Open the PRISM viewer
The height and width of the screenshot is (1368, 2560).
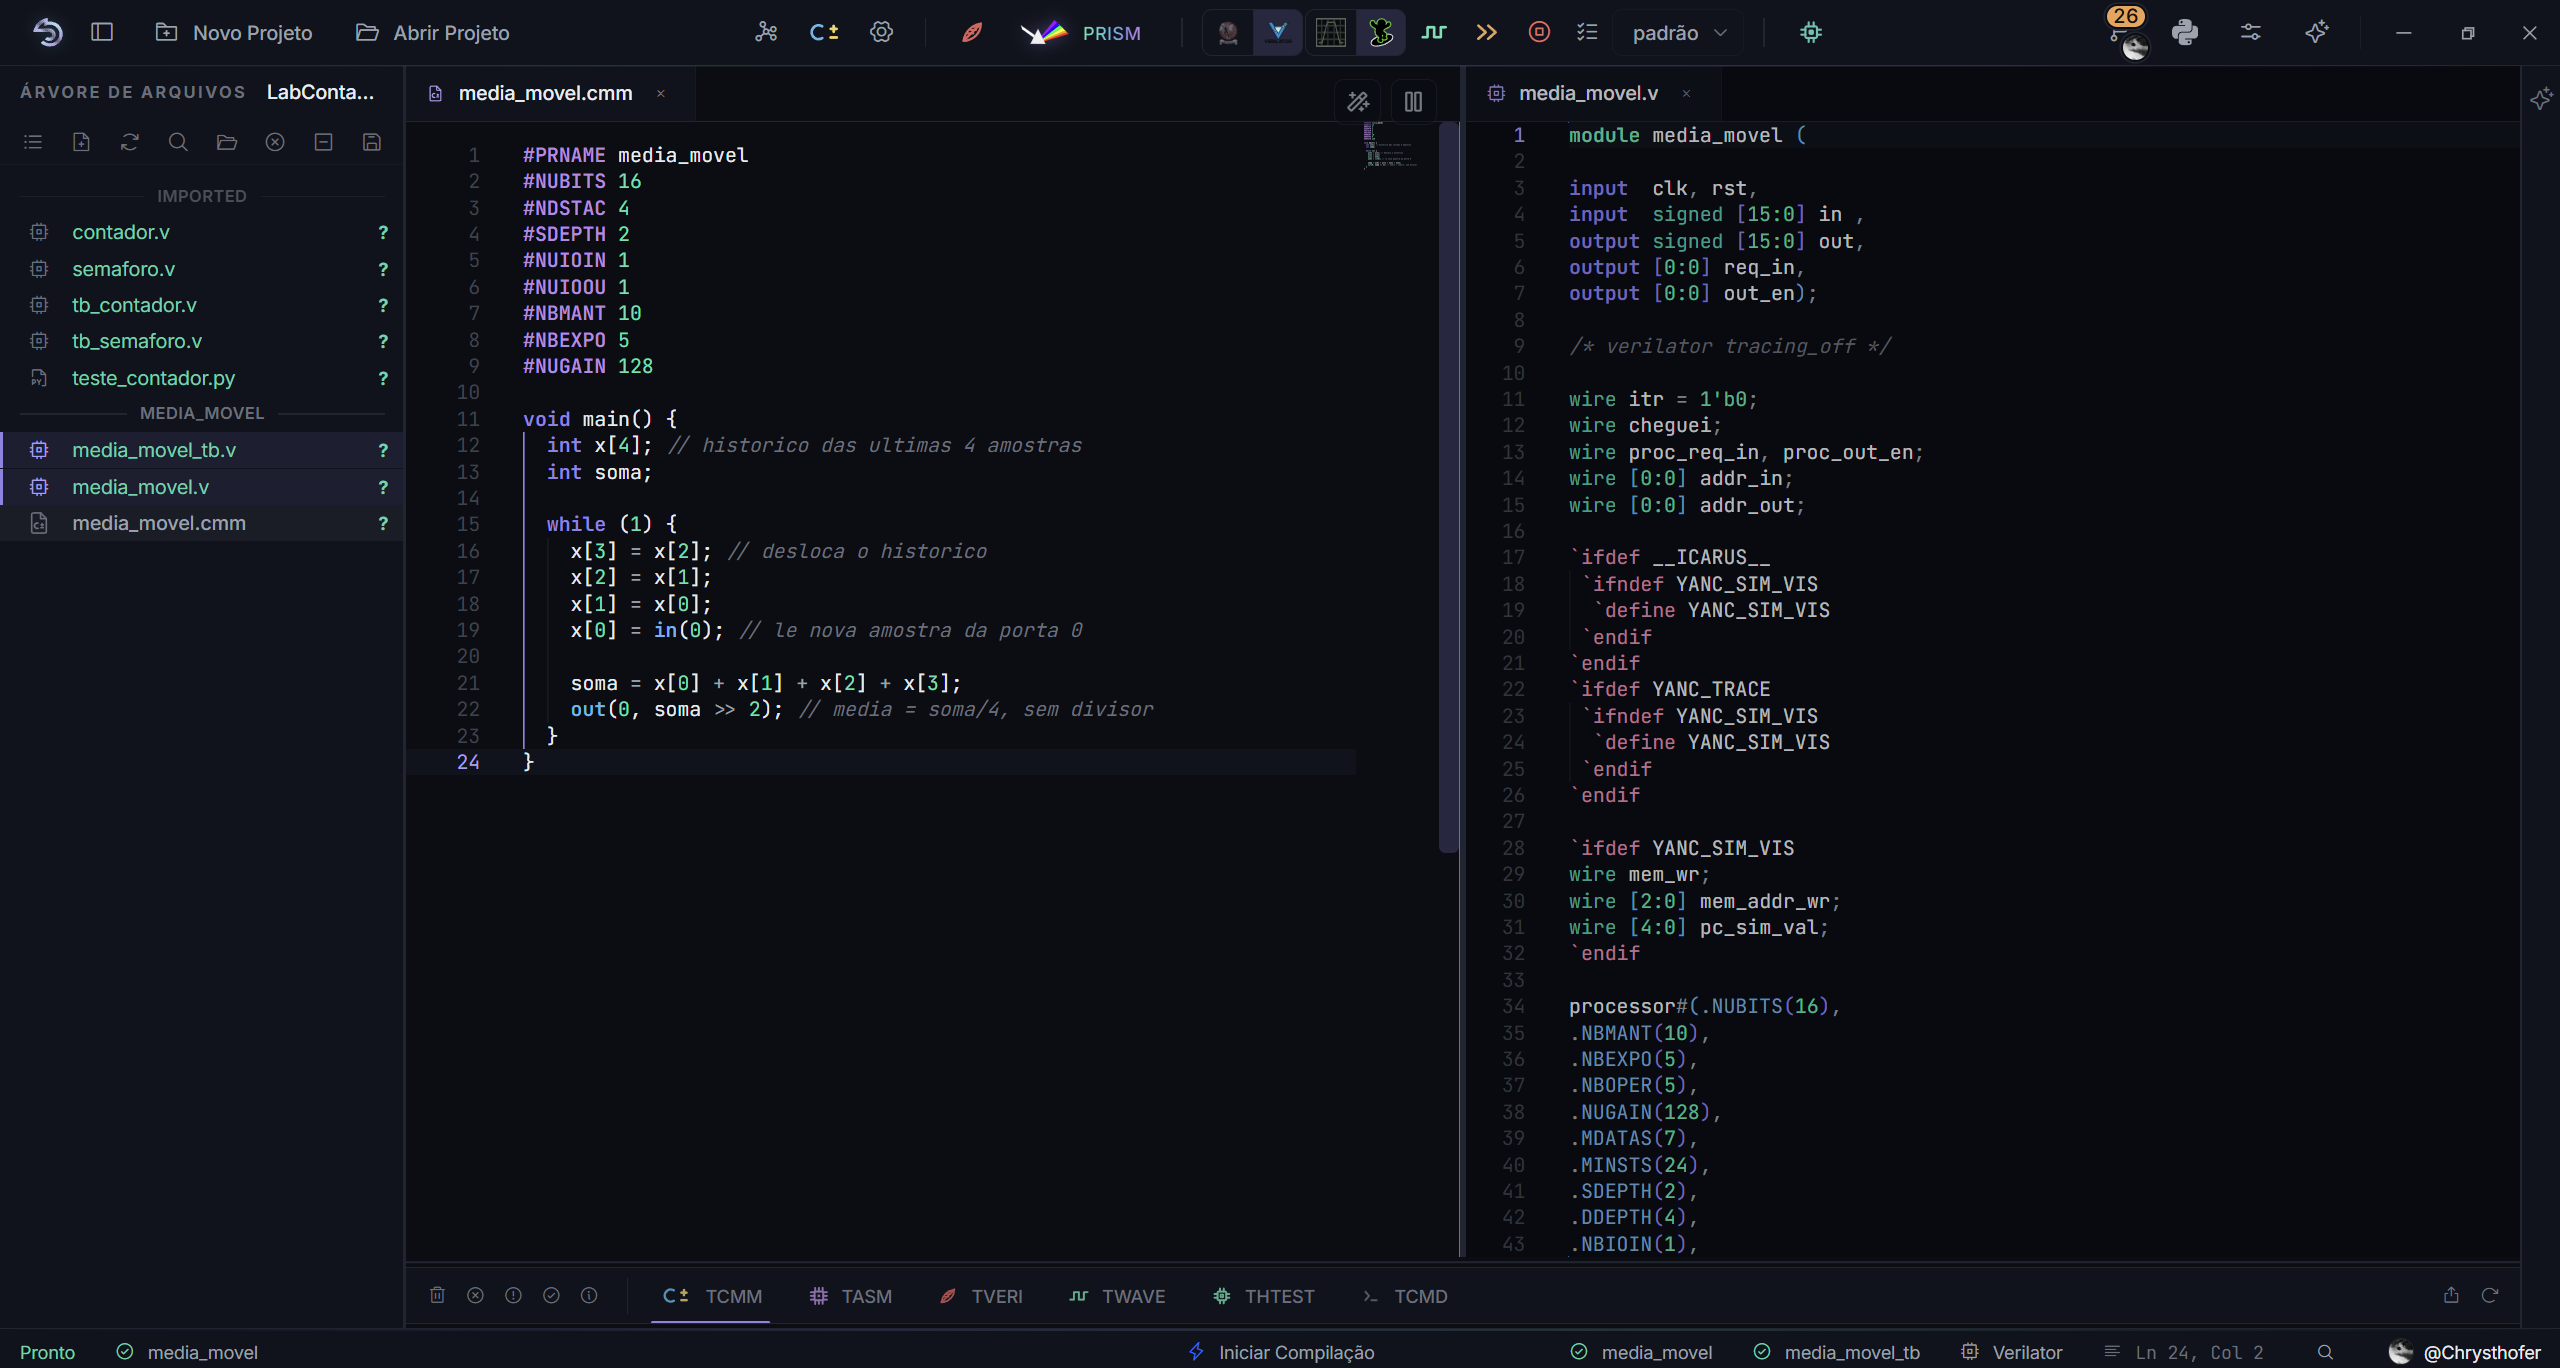point(1080,33)
